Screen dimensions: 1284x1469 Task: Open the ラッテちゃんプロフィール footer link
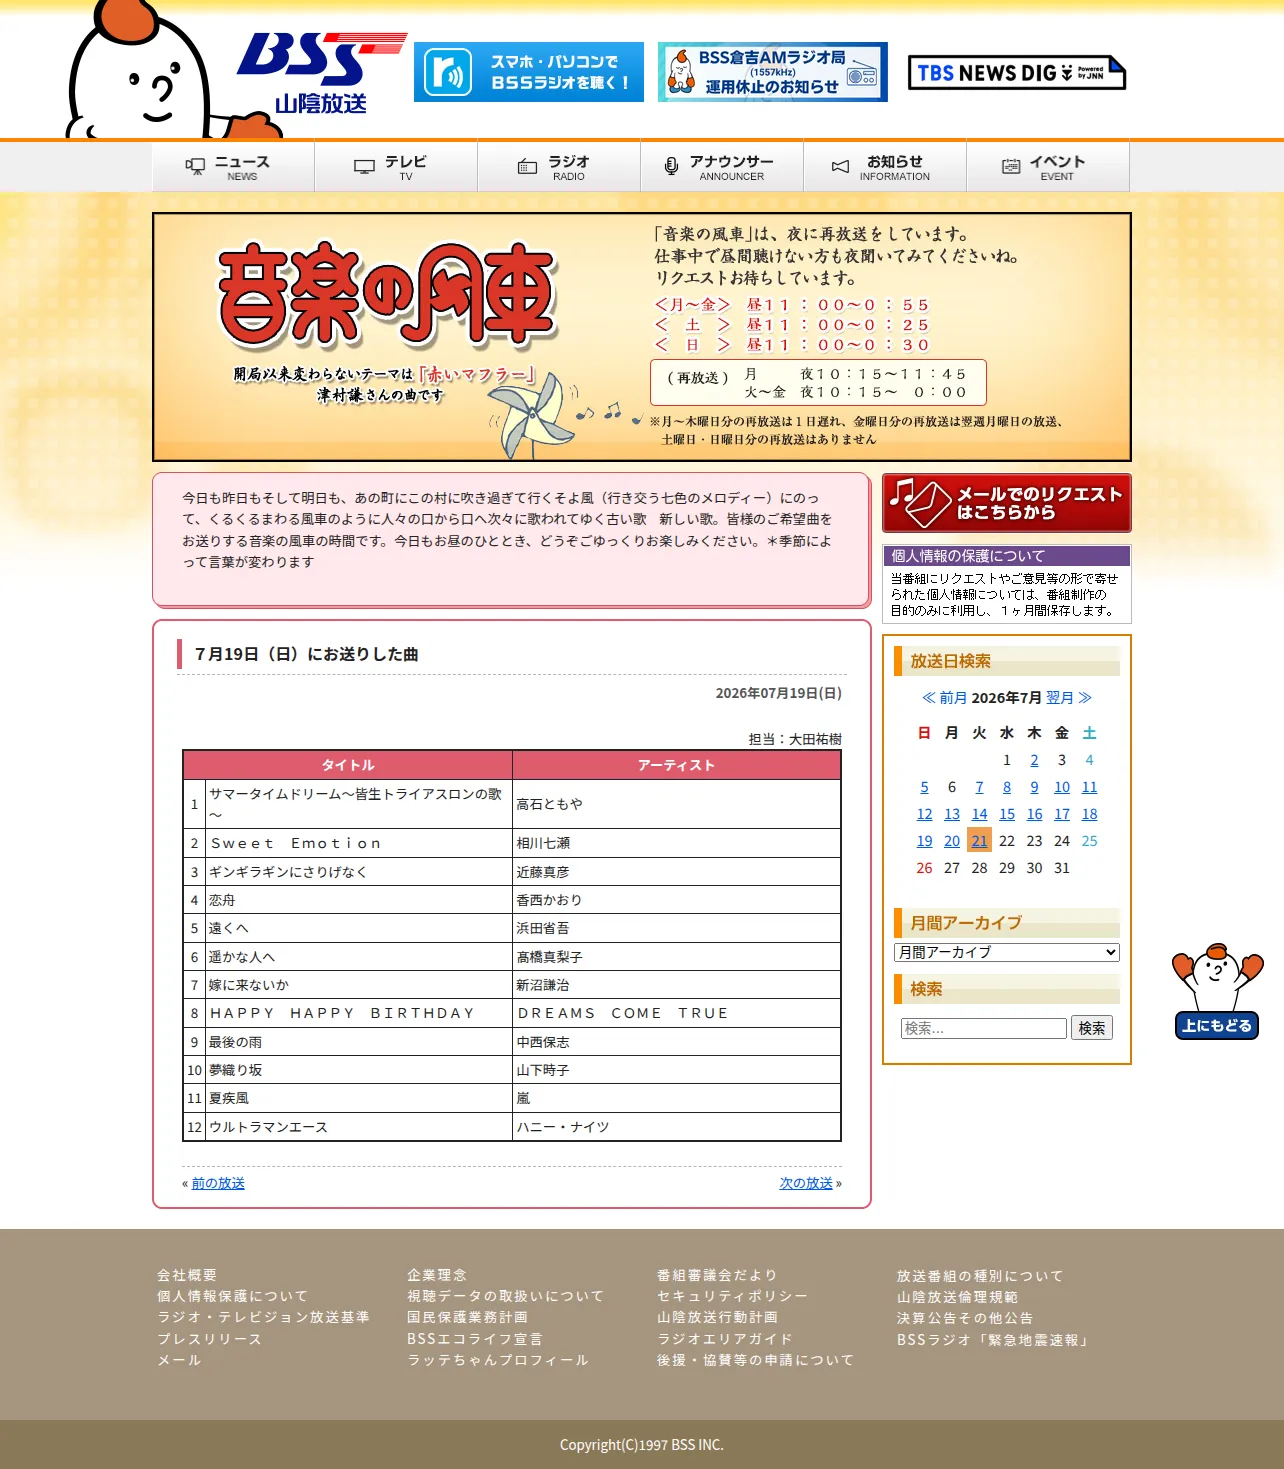tap(498, 1360)
